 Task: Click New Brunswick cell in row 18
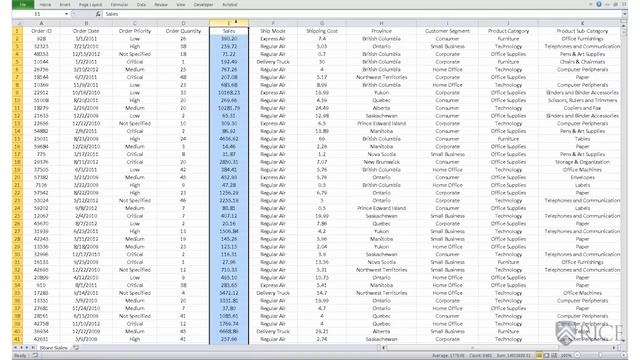(381, 162)
